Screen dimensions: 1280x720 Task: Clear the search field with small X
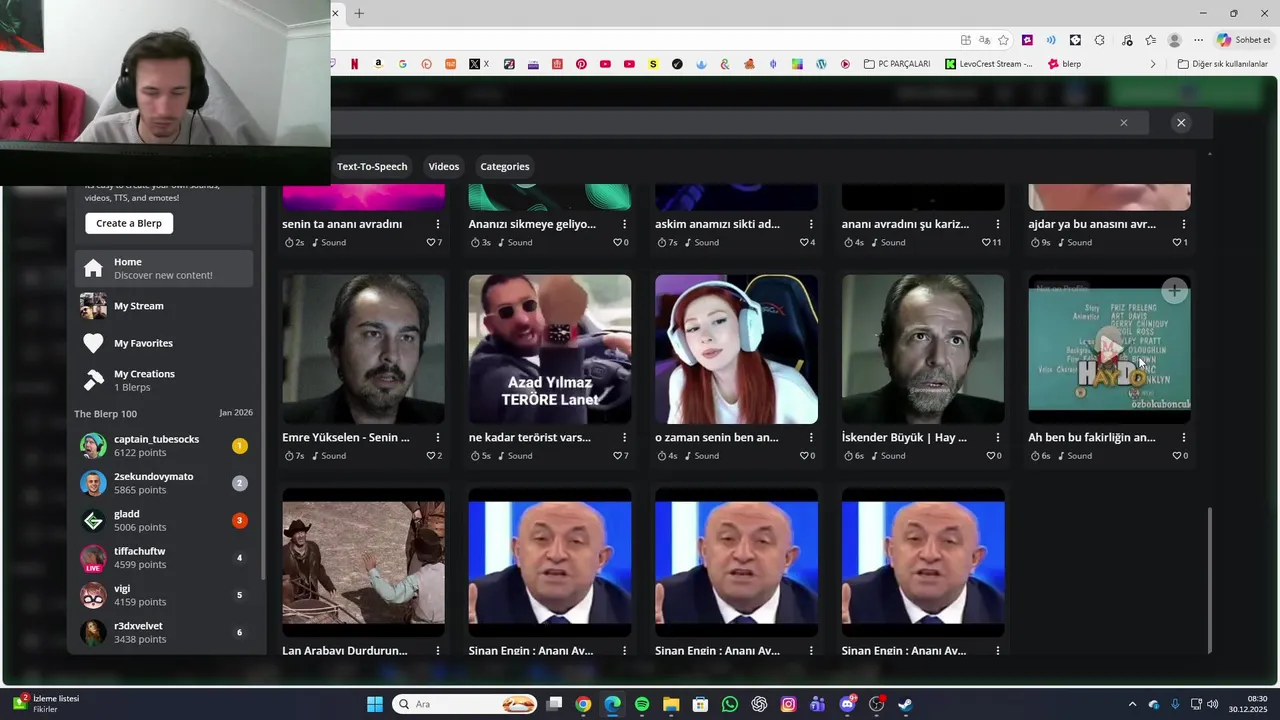(1124, 123)
